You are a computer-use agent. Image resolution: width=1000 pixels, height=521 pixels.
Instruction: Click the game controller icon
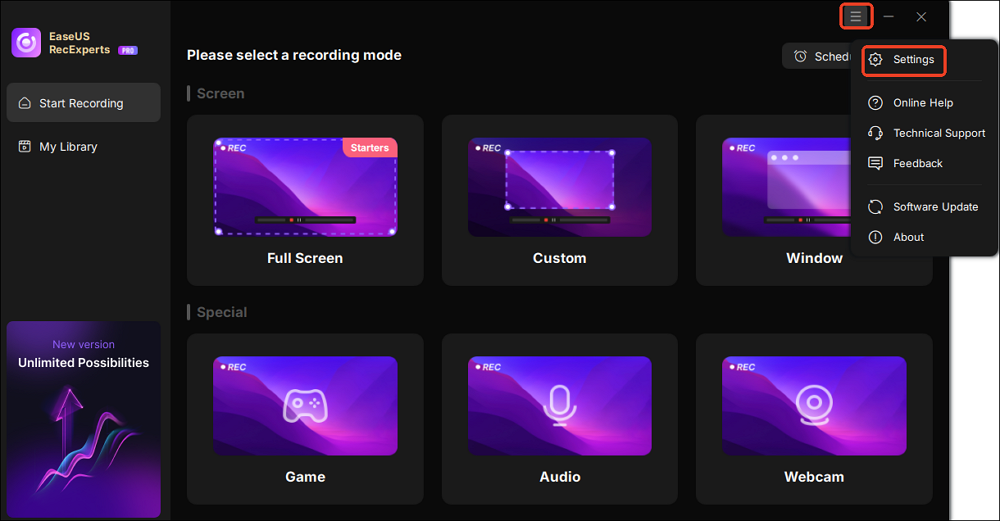pyautogui.click(x=305, y=406)
